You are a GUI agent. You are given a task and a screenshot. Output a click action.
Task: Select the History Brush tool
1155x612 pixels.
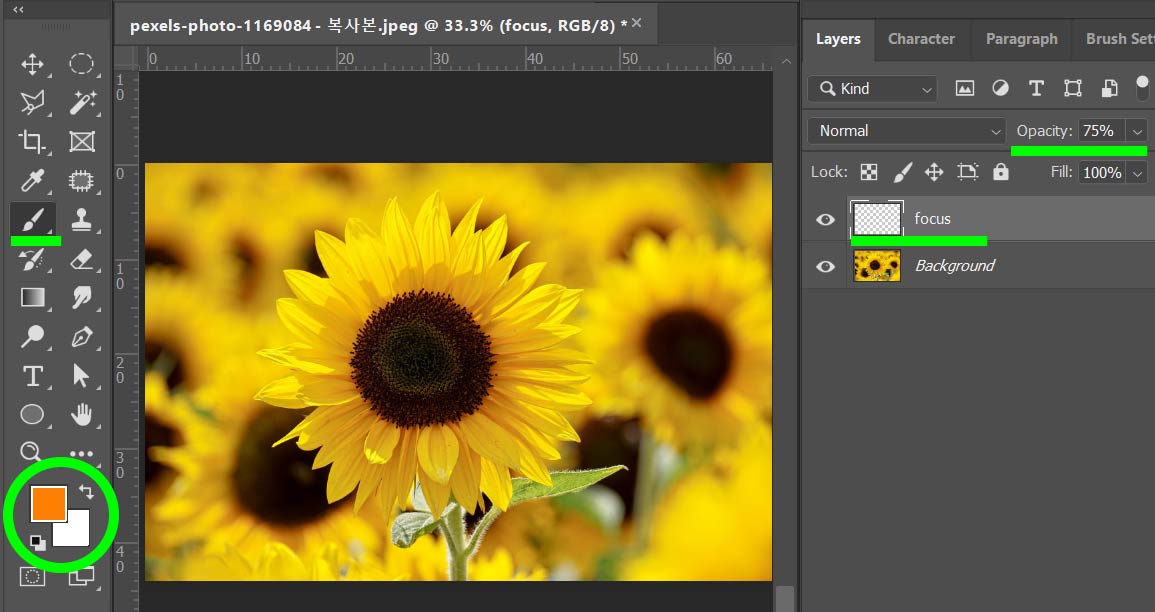[x=32, y=258]
